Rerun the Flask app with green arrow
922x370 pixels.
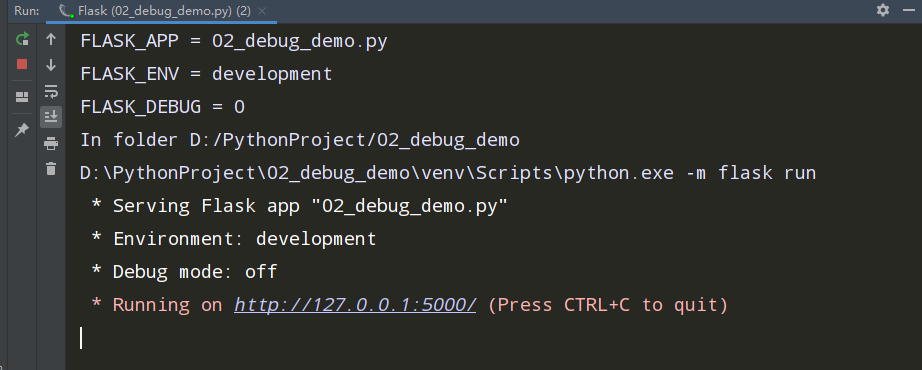22,39
